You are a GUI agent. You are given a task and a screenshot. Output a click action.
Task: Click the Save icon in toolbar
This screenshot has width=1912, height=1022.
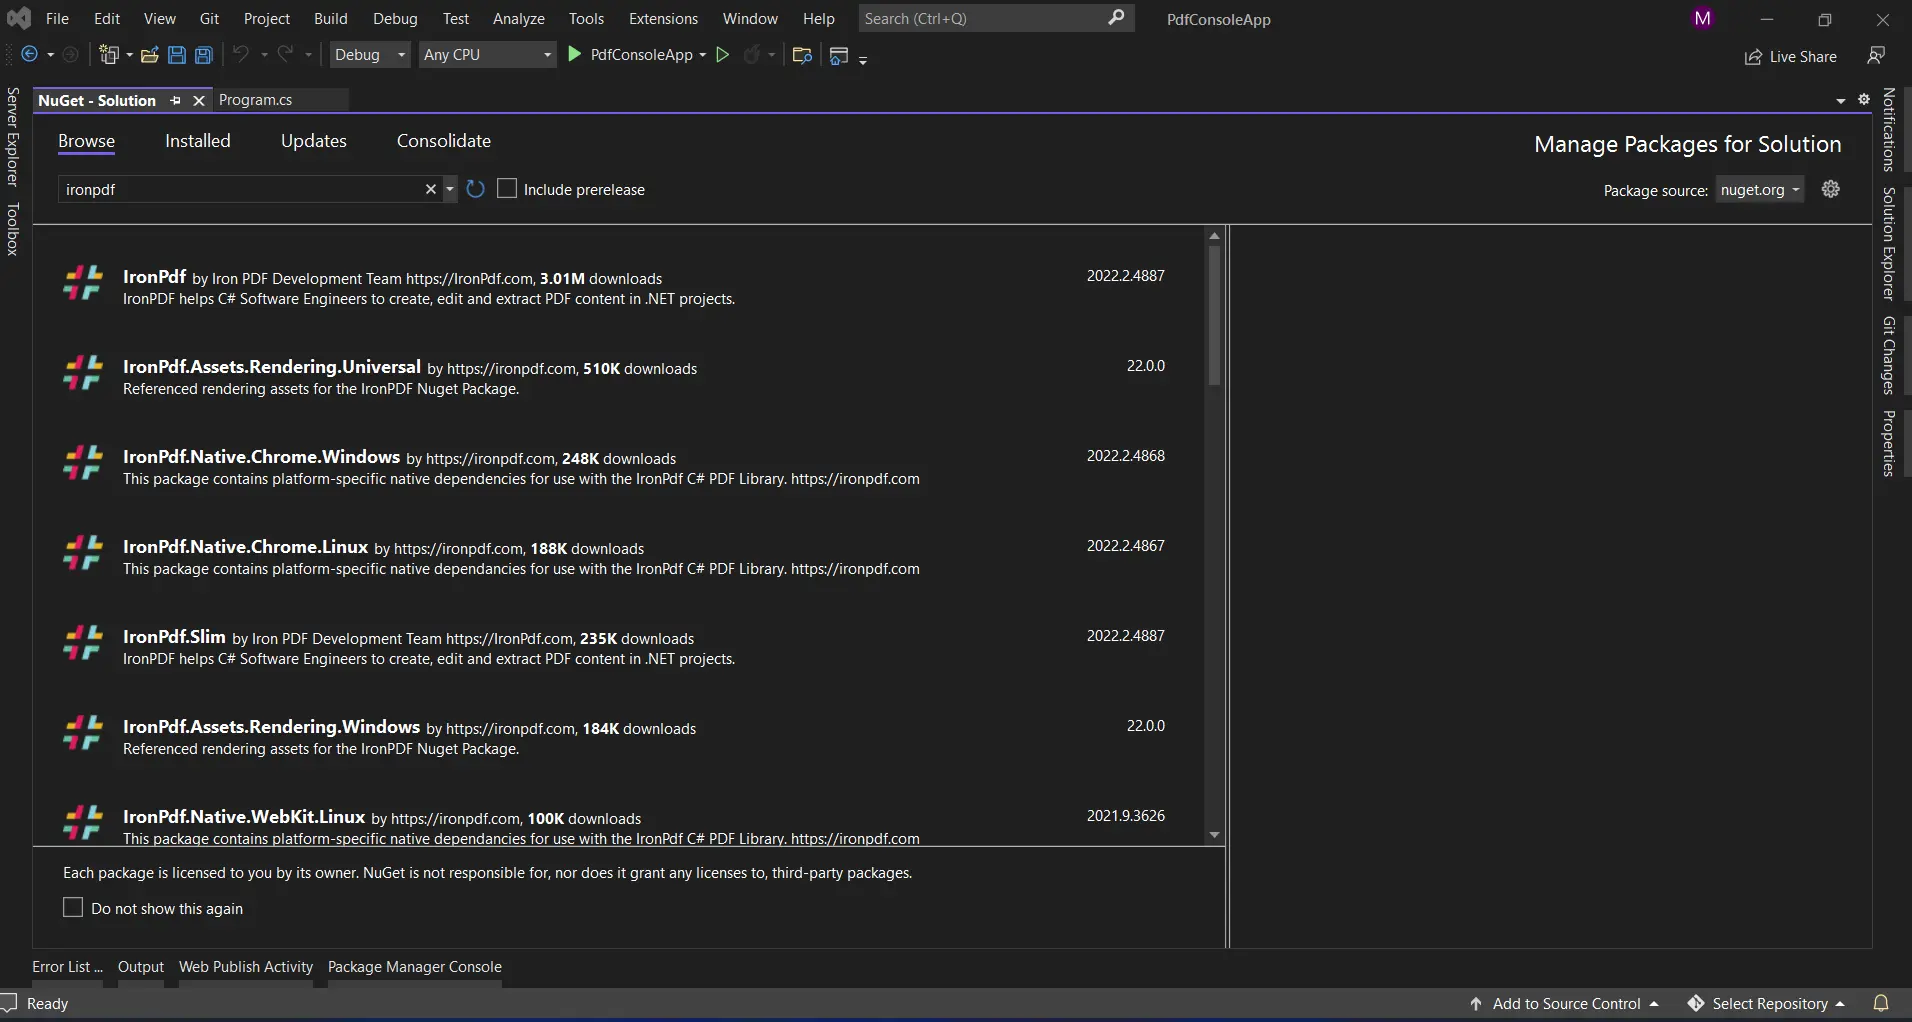(x=177, y=55)
